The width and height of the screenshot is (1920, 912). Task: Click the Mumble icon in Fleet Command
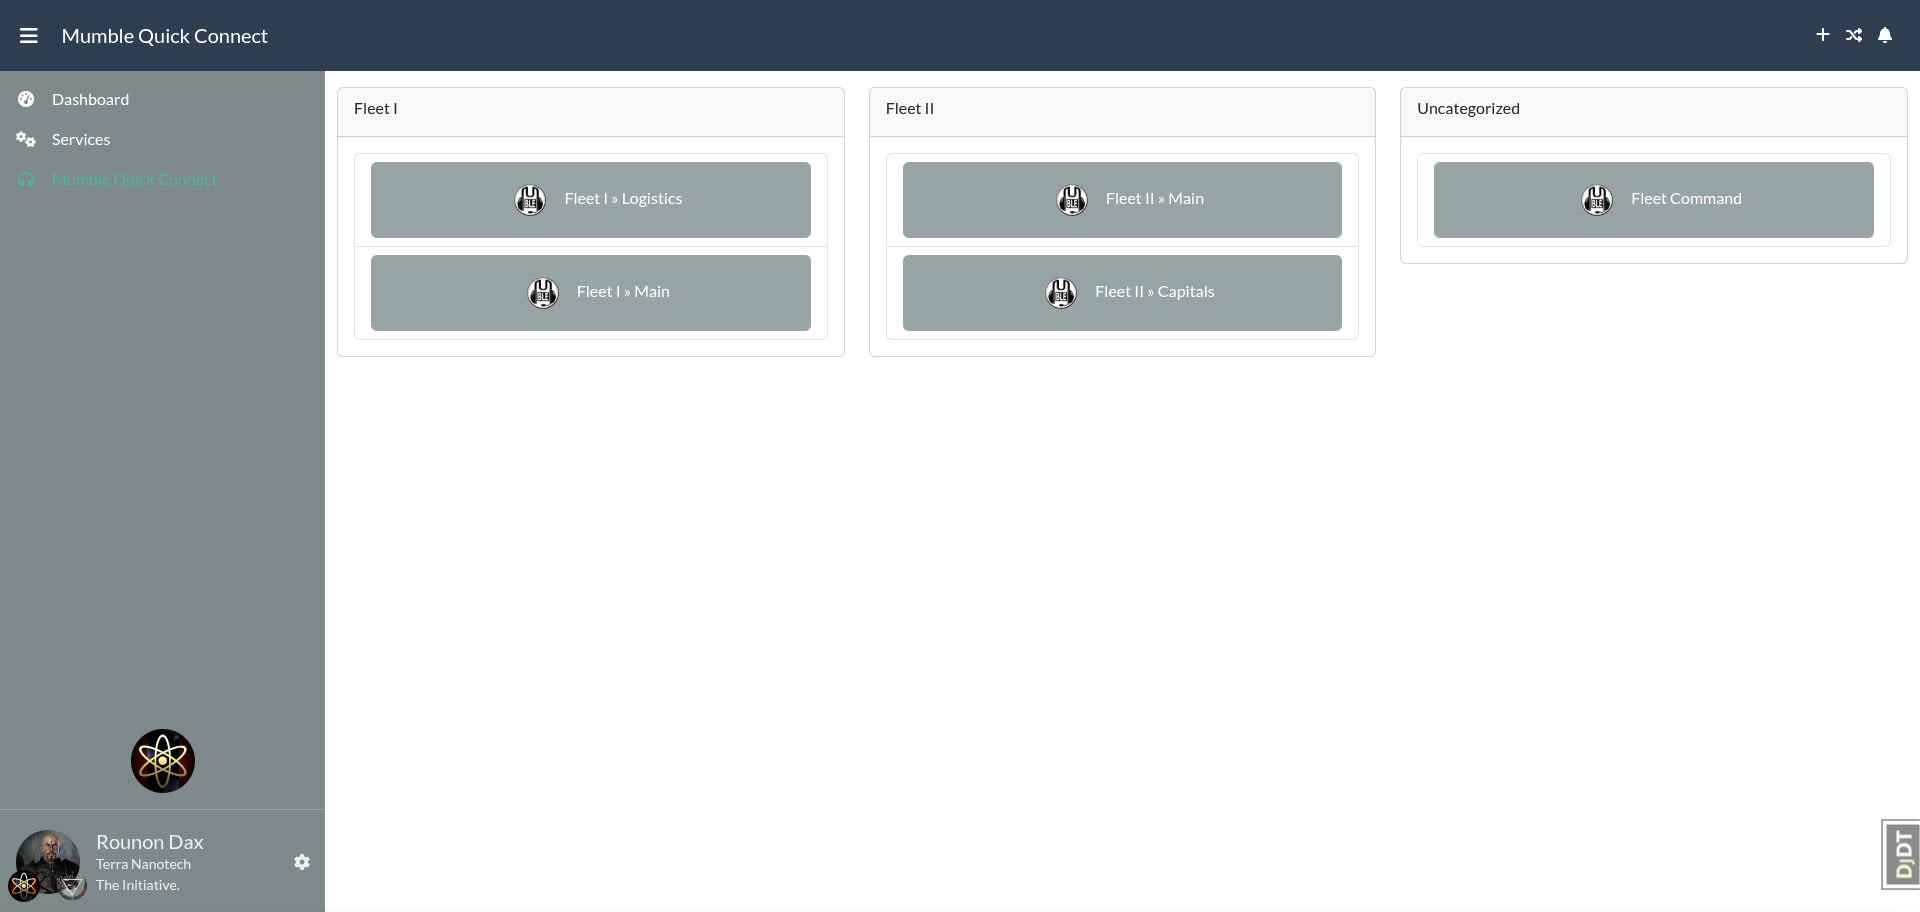pos(1597,200)
